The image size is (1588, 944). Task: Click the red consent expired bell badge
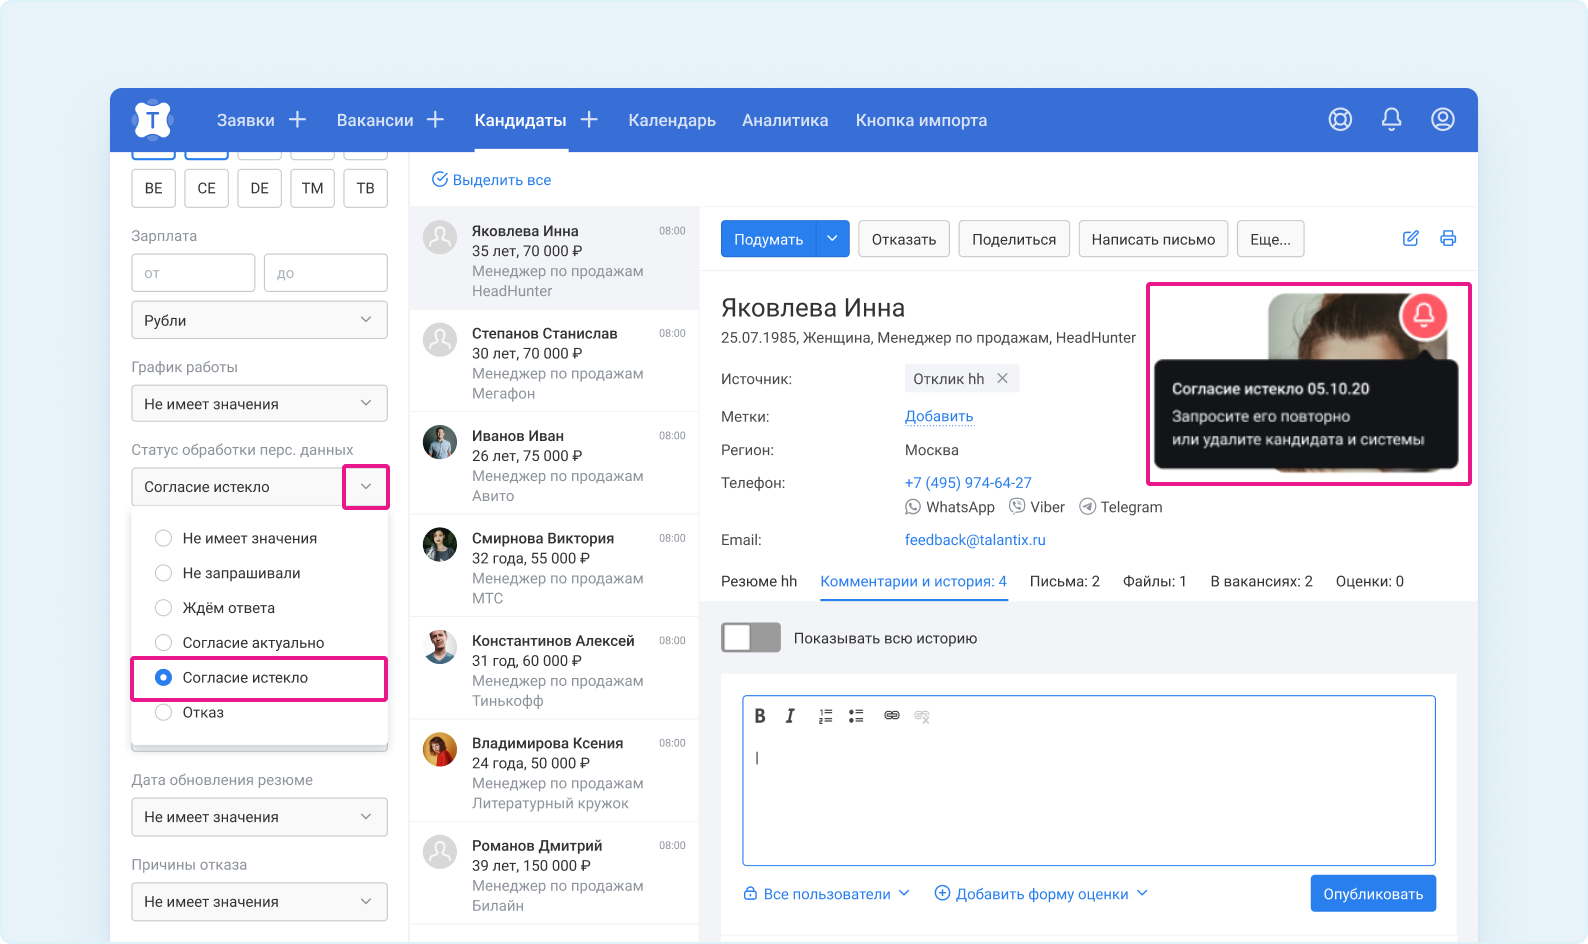click(x=1423, y=316)
